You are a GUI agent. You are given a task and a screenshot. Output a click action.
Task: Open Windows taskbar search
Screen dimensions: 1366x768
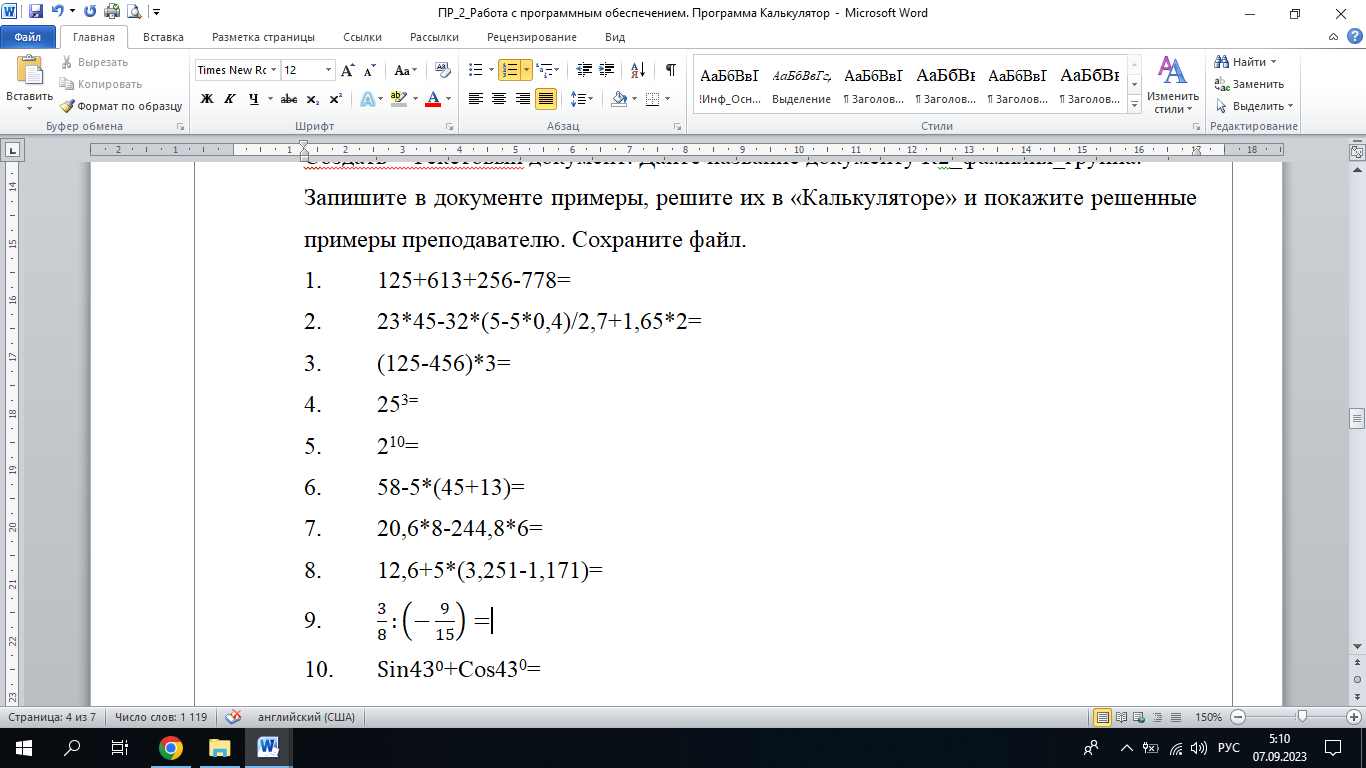[x=72, y=748]
